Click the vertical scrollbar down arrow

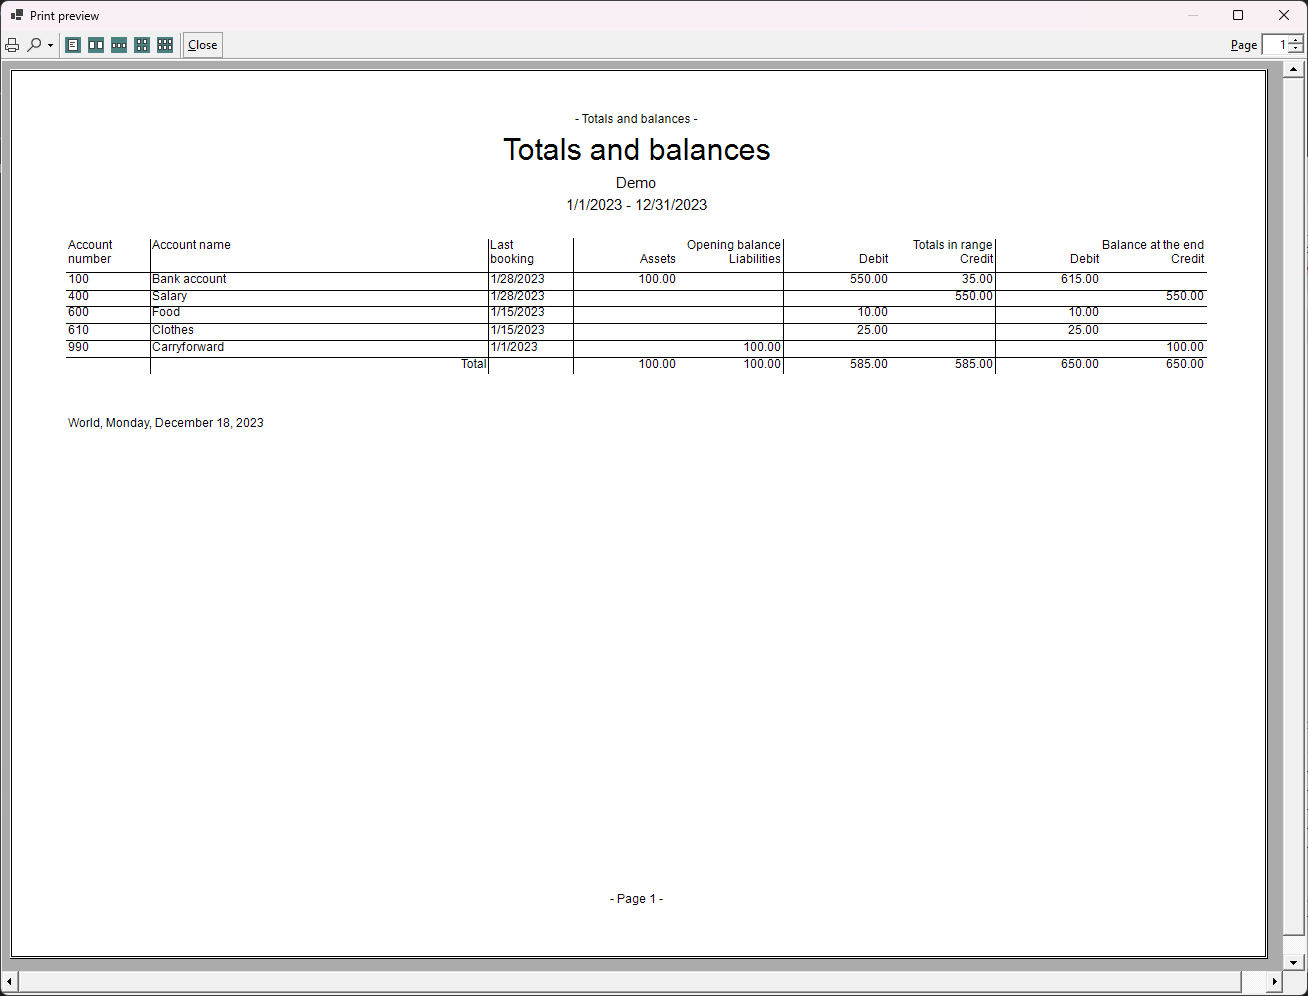click(1294, 962)
